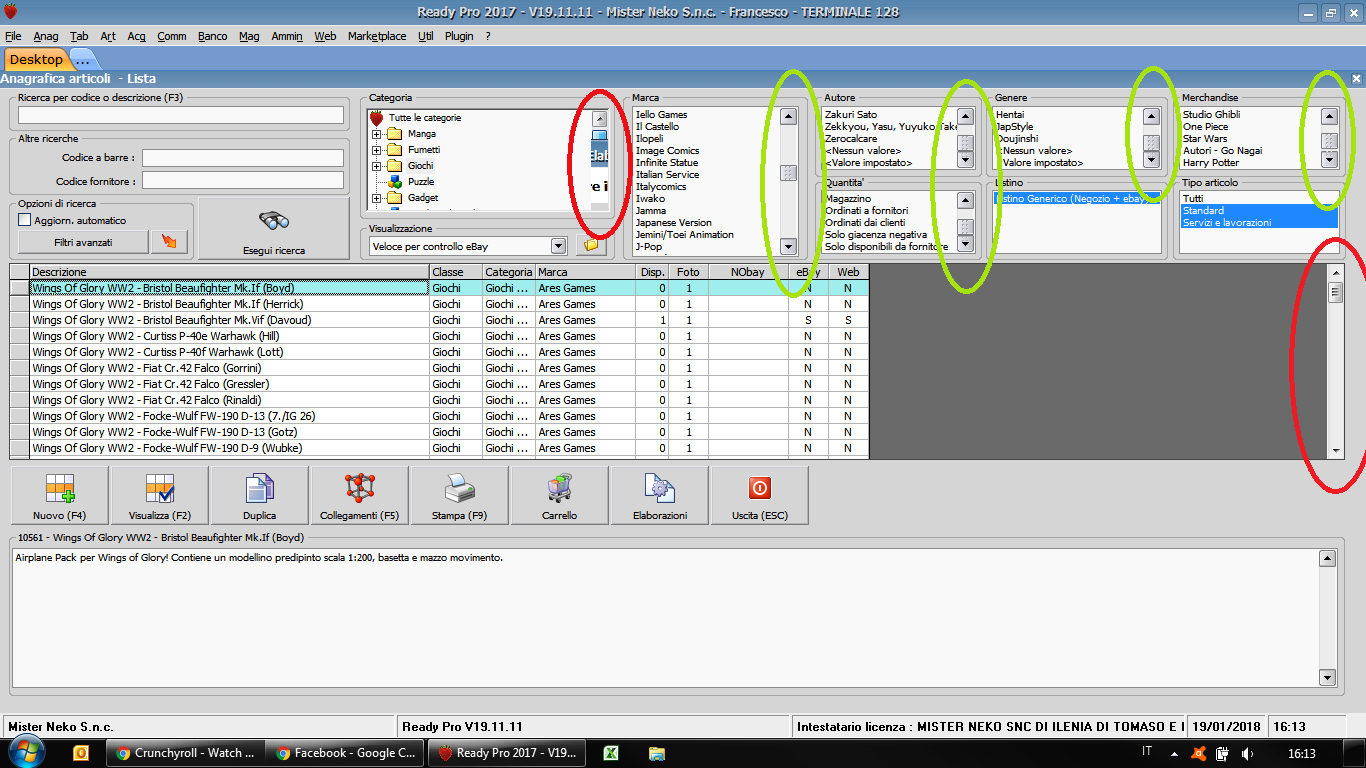Click the Puzzle piece icon in Categoria
The height and width of the screenshot is (768, 1366).
pos(394,182)
